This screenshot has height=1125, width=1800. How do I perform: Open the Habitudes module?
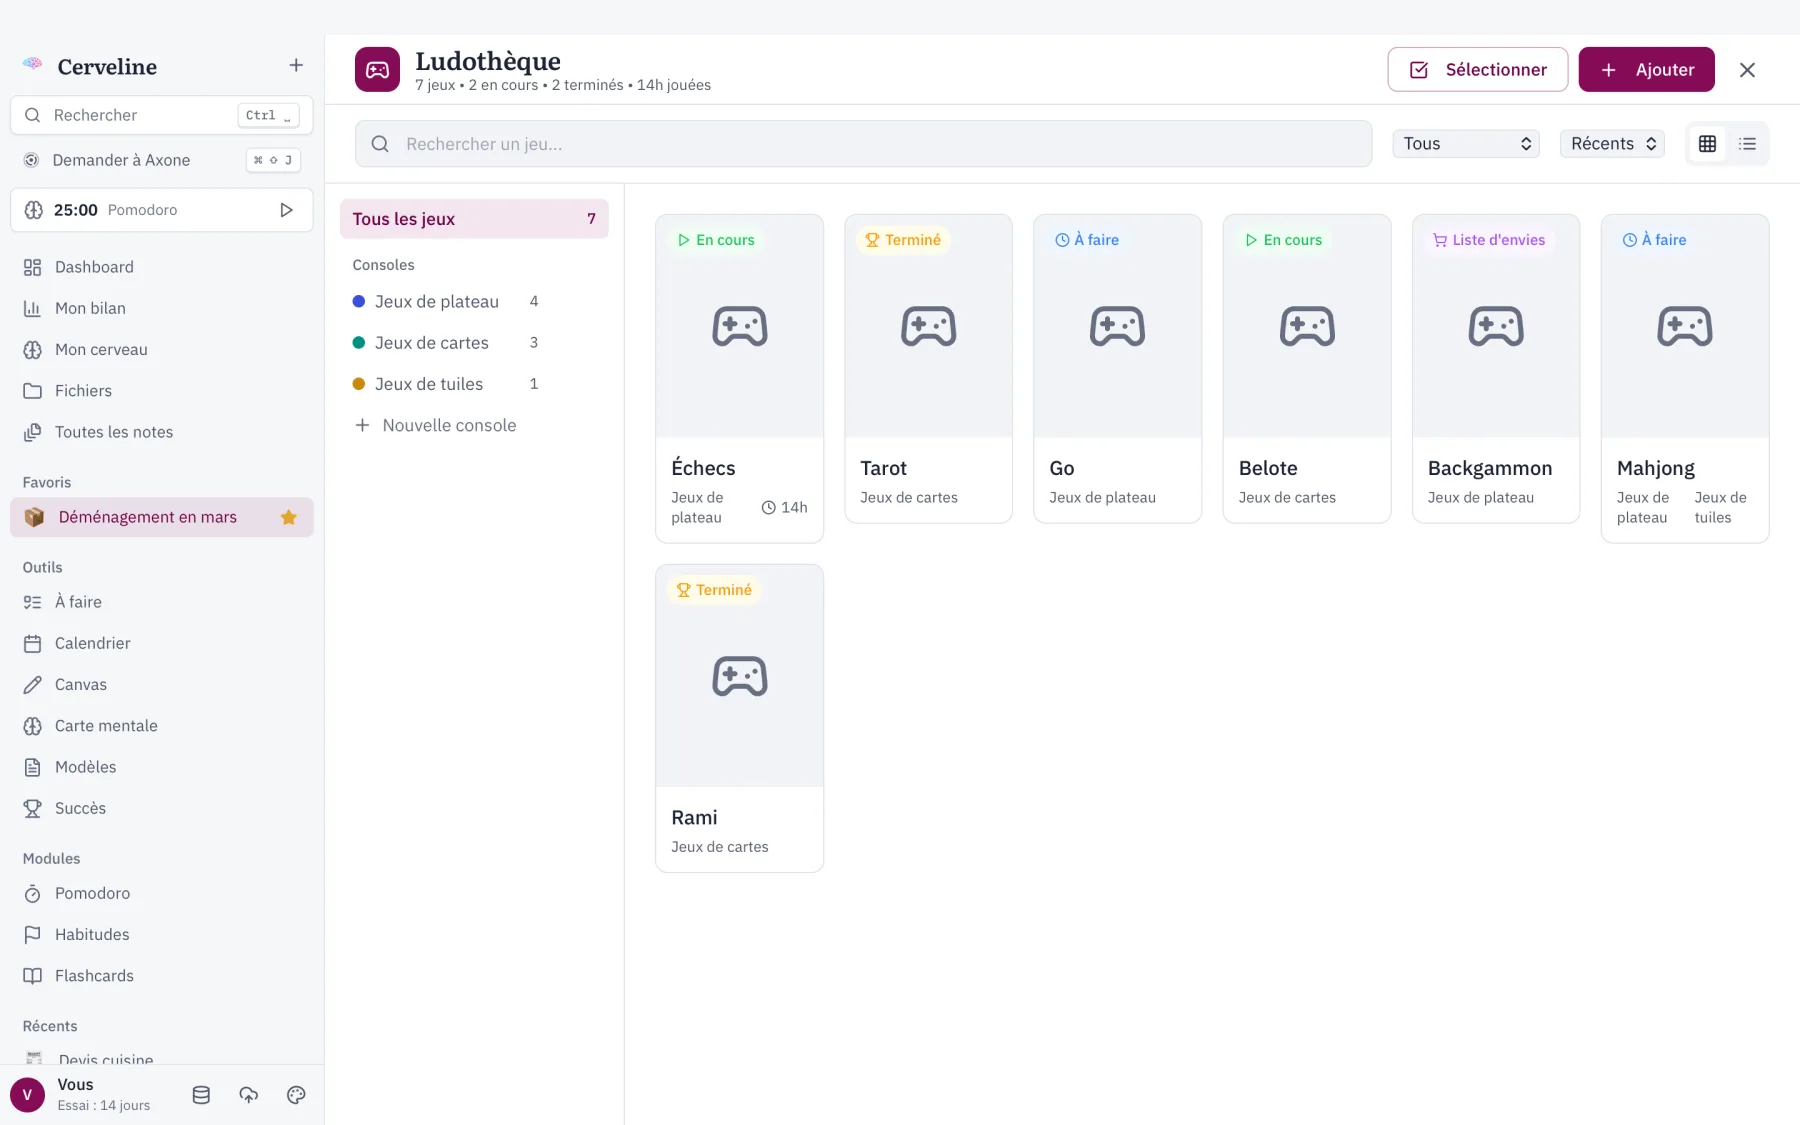click(x=162, y=934)
